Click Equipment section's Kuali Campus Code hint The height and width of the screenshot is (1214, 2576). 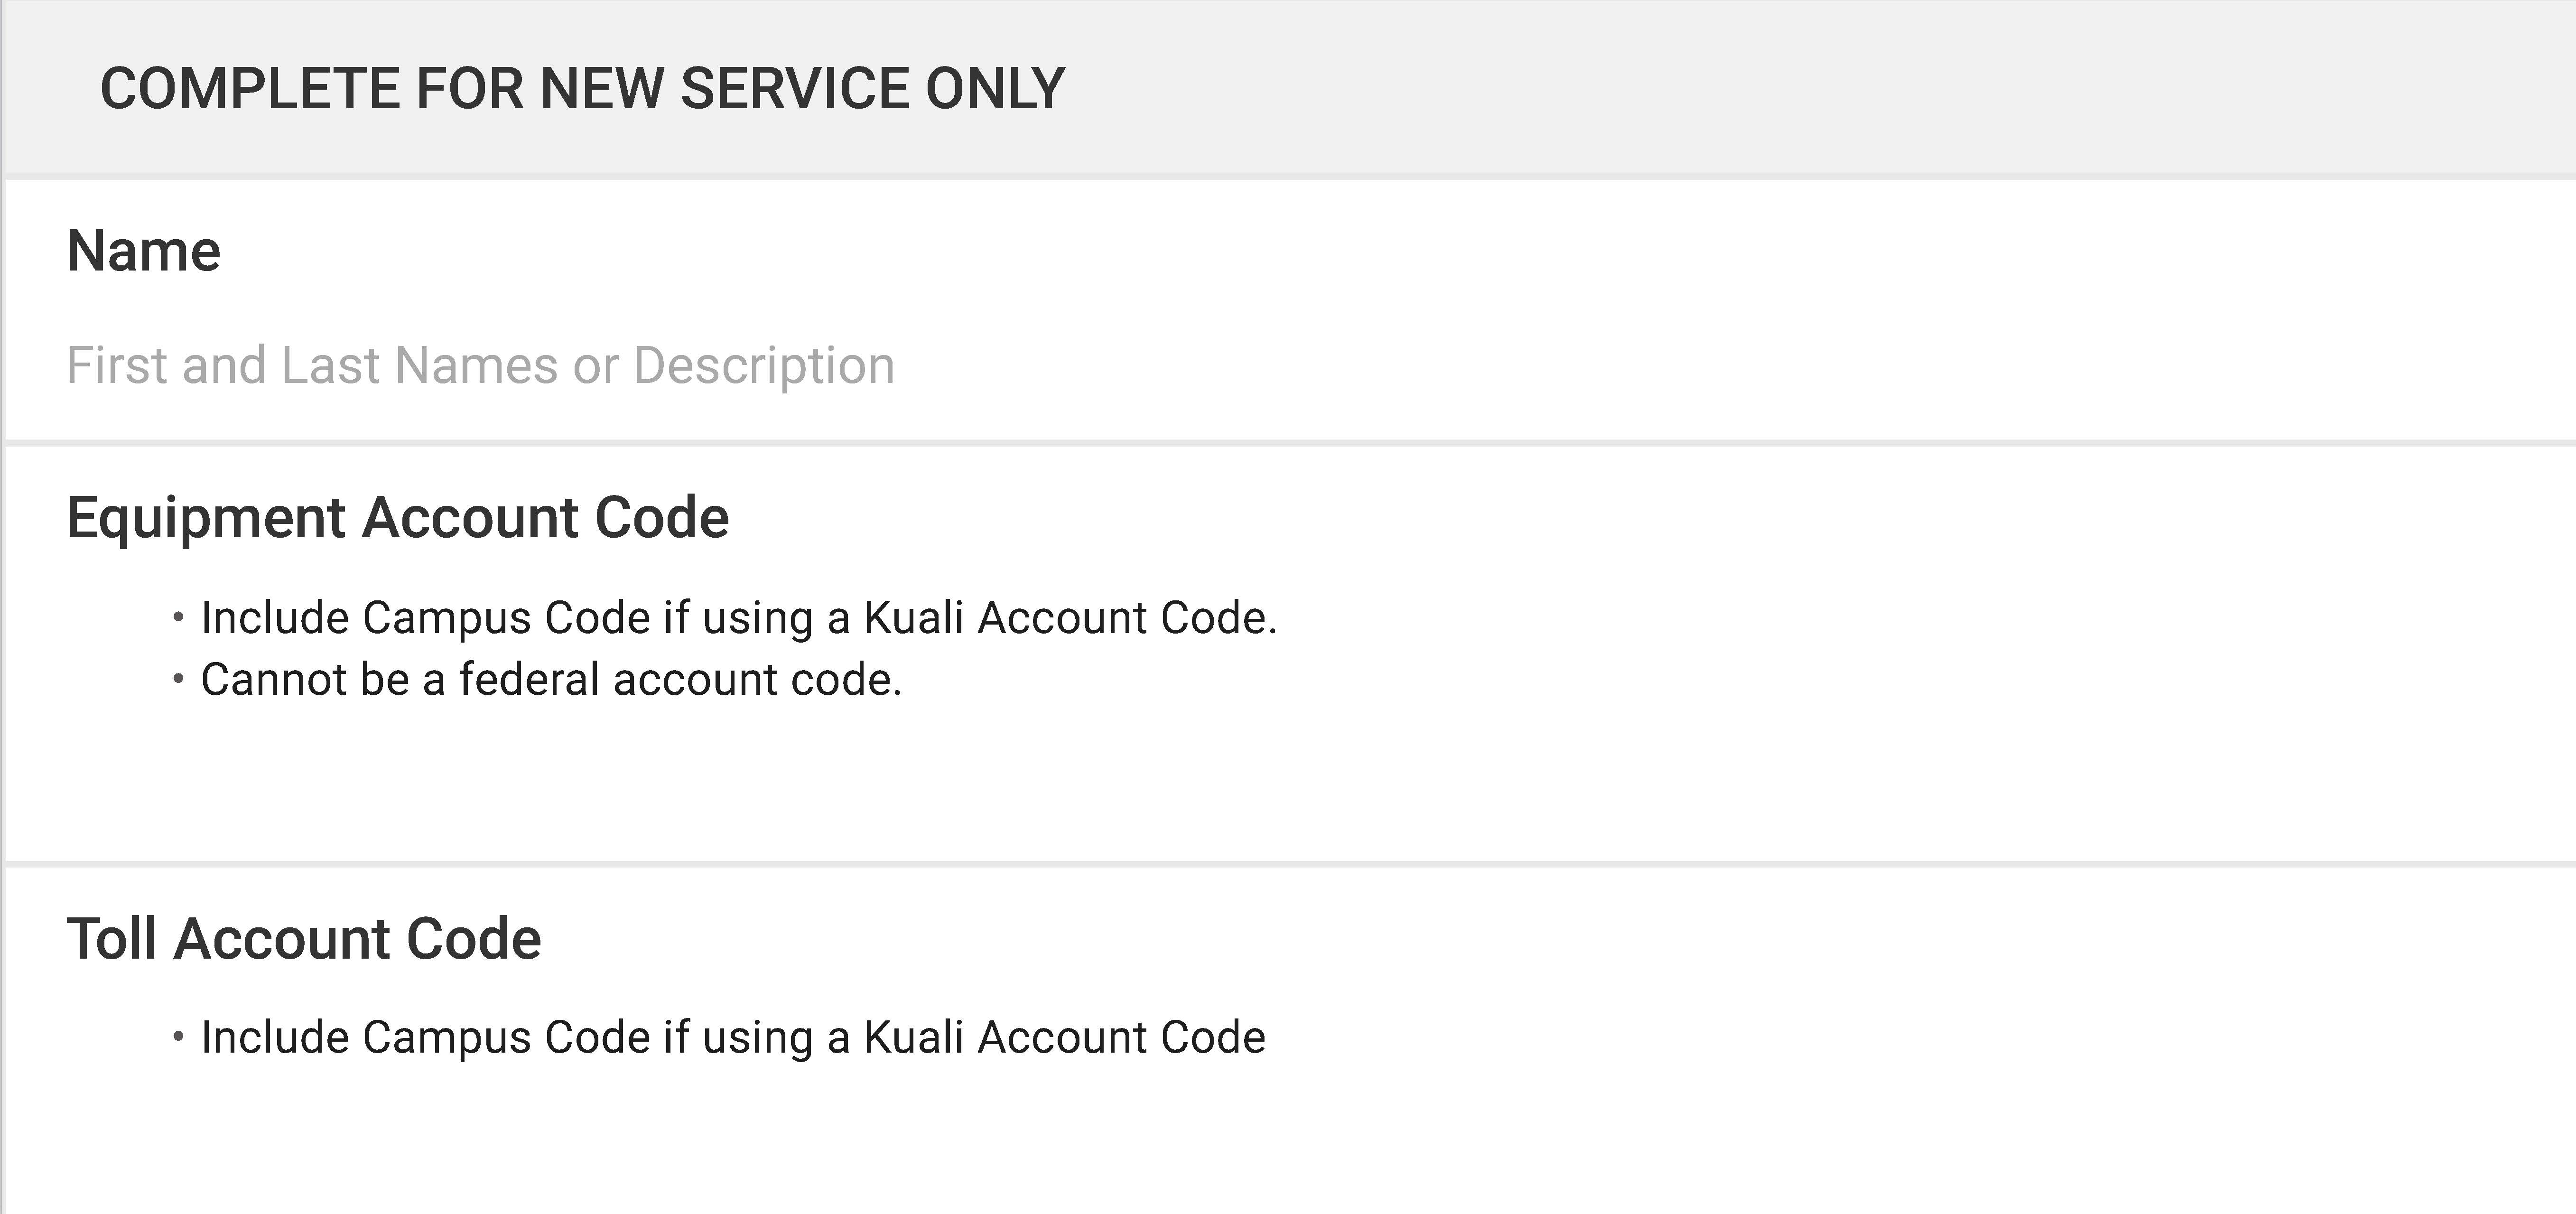pyautogui.click(x=739, y=618)
